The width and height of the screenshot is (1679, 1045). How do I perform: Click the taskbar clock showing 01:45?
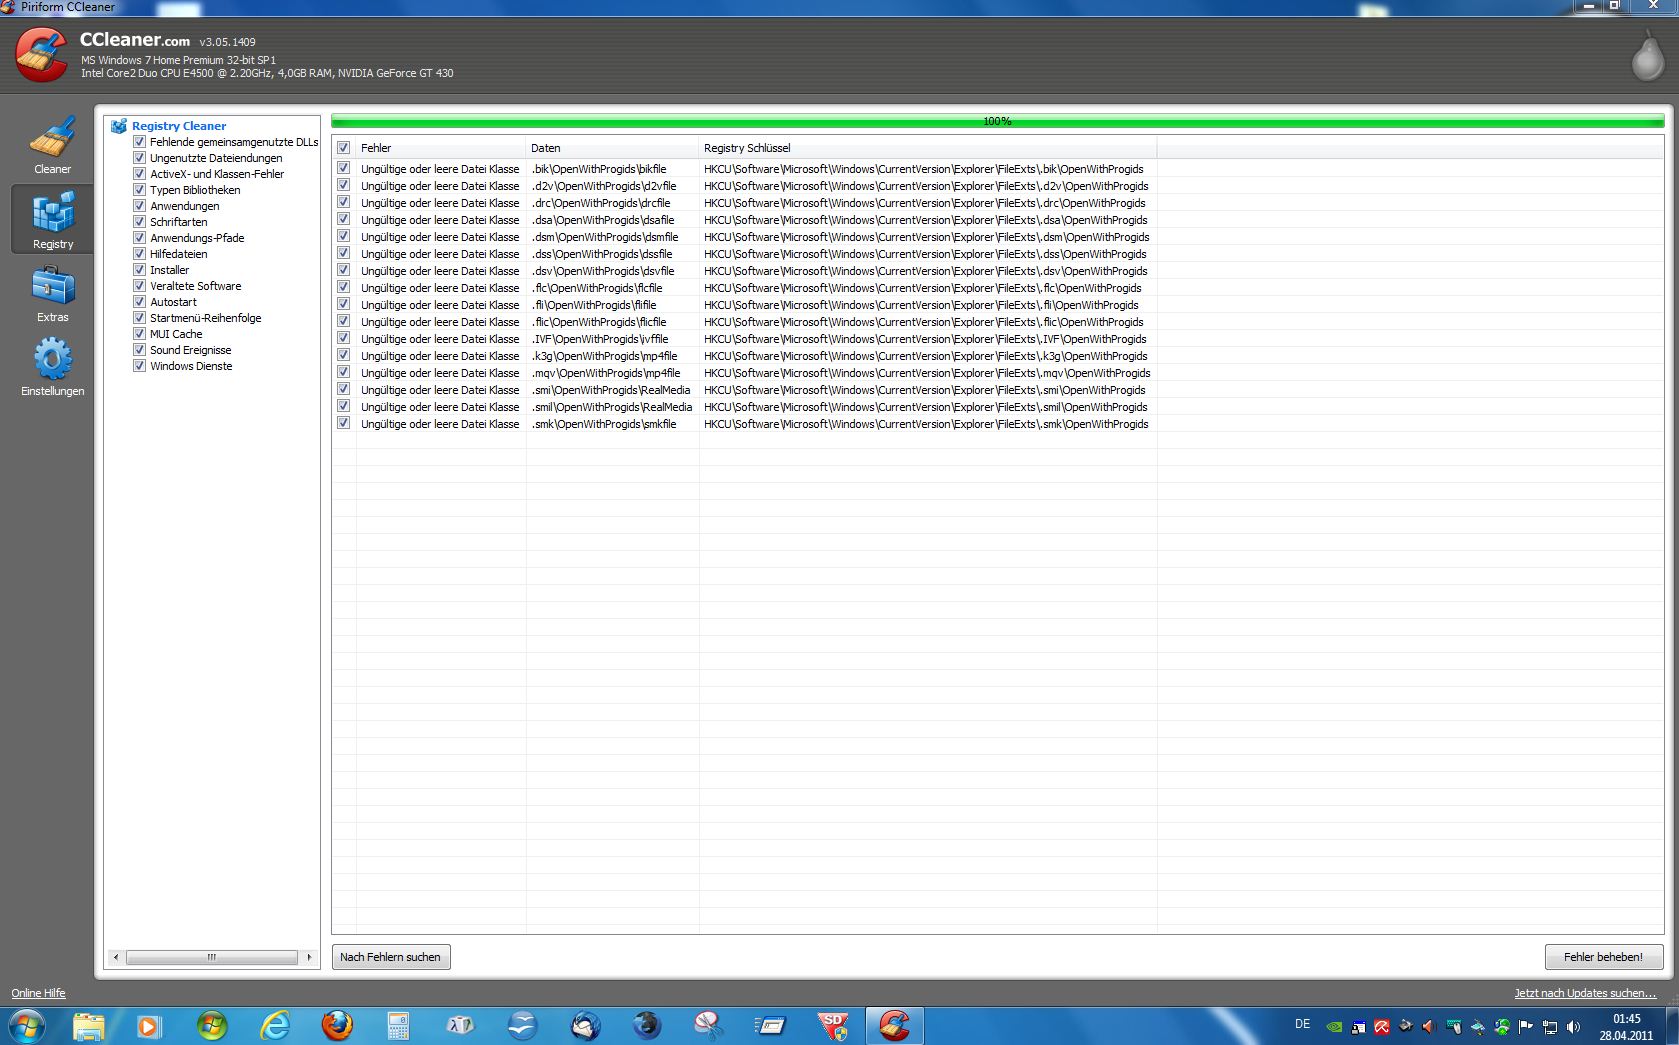(x=1626, y=1019)
